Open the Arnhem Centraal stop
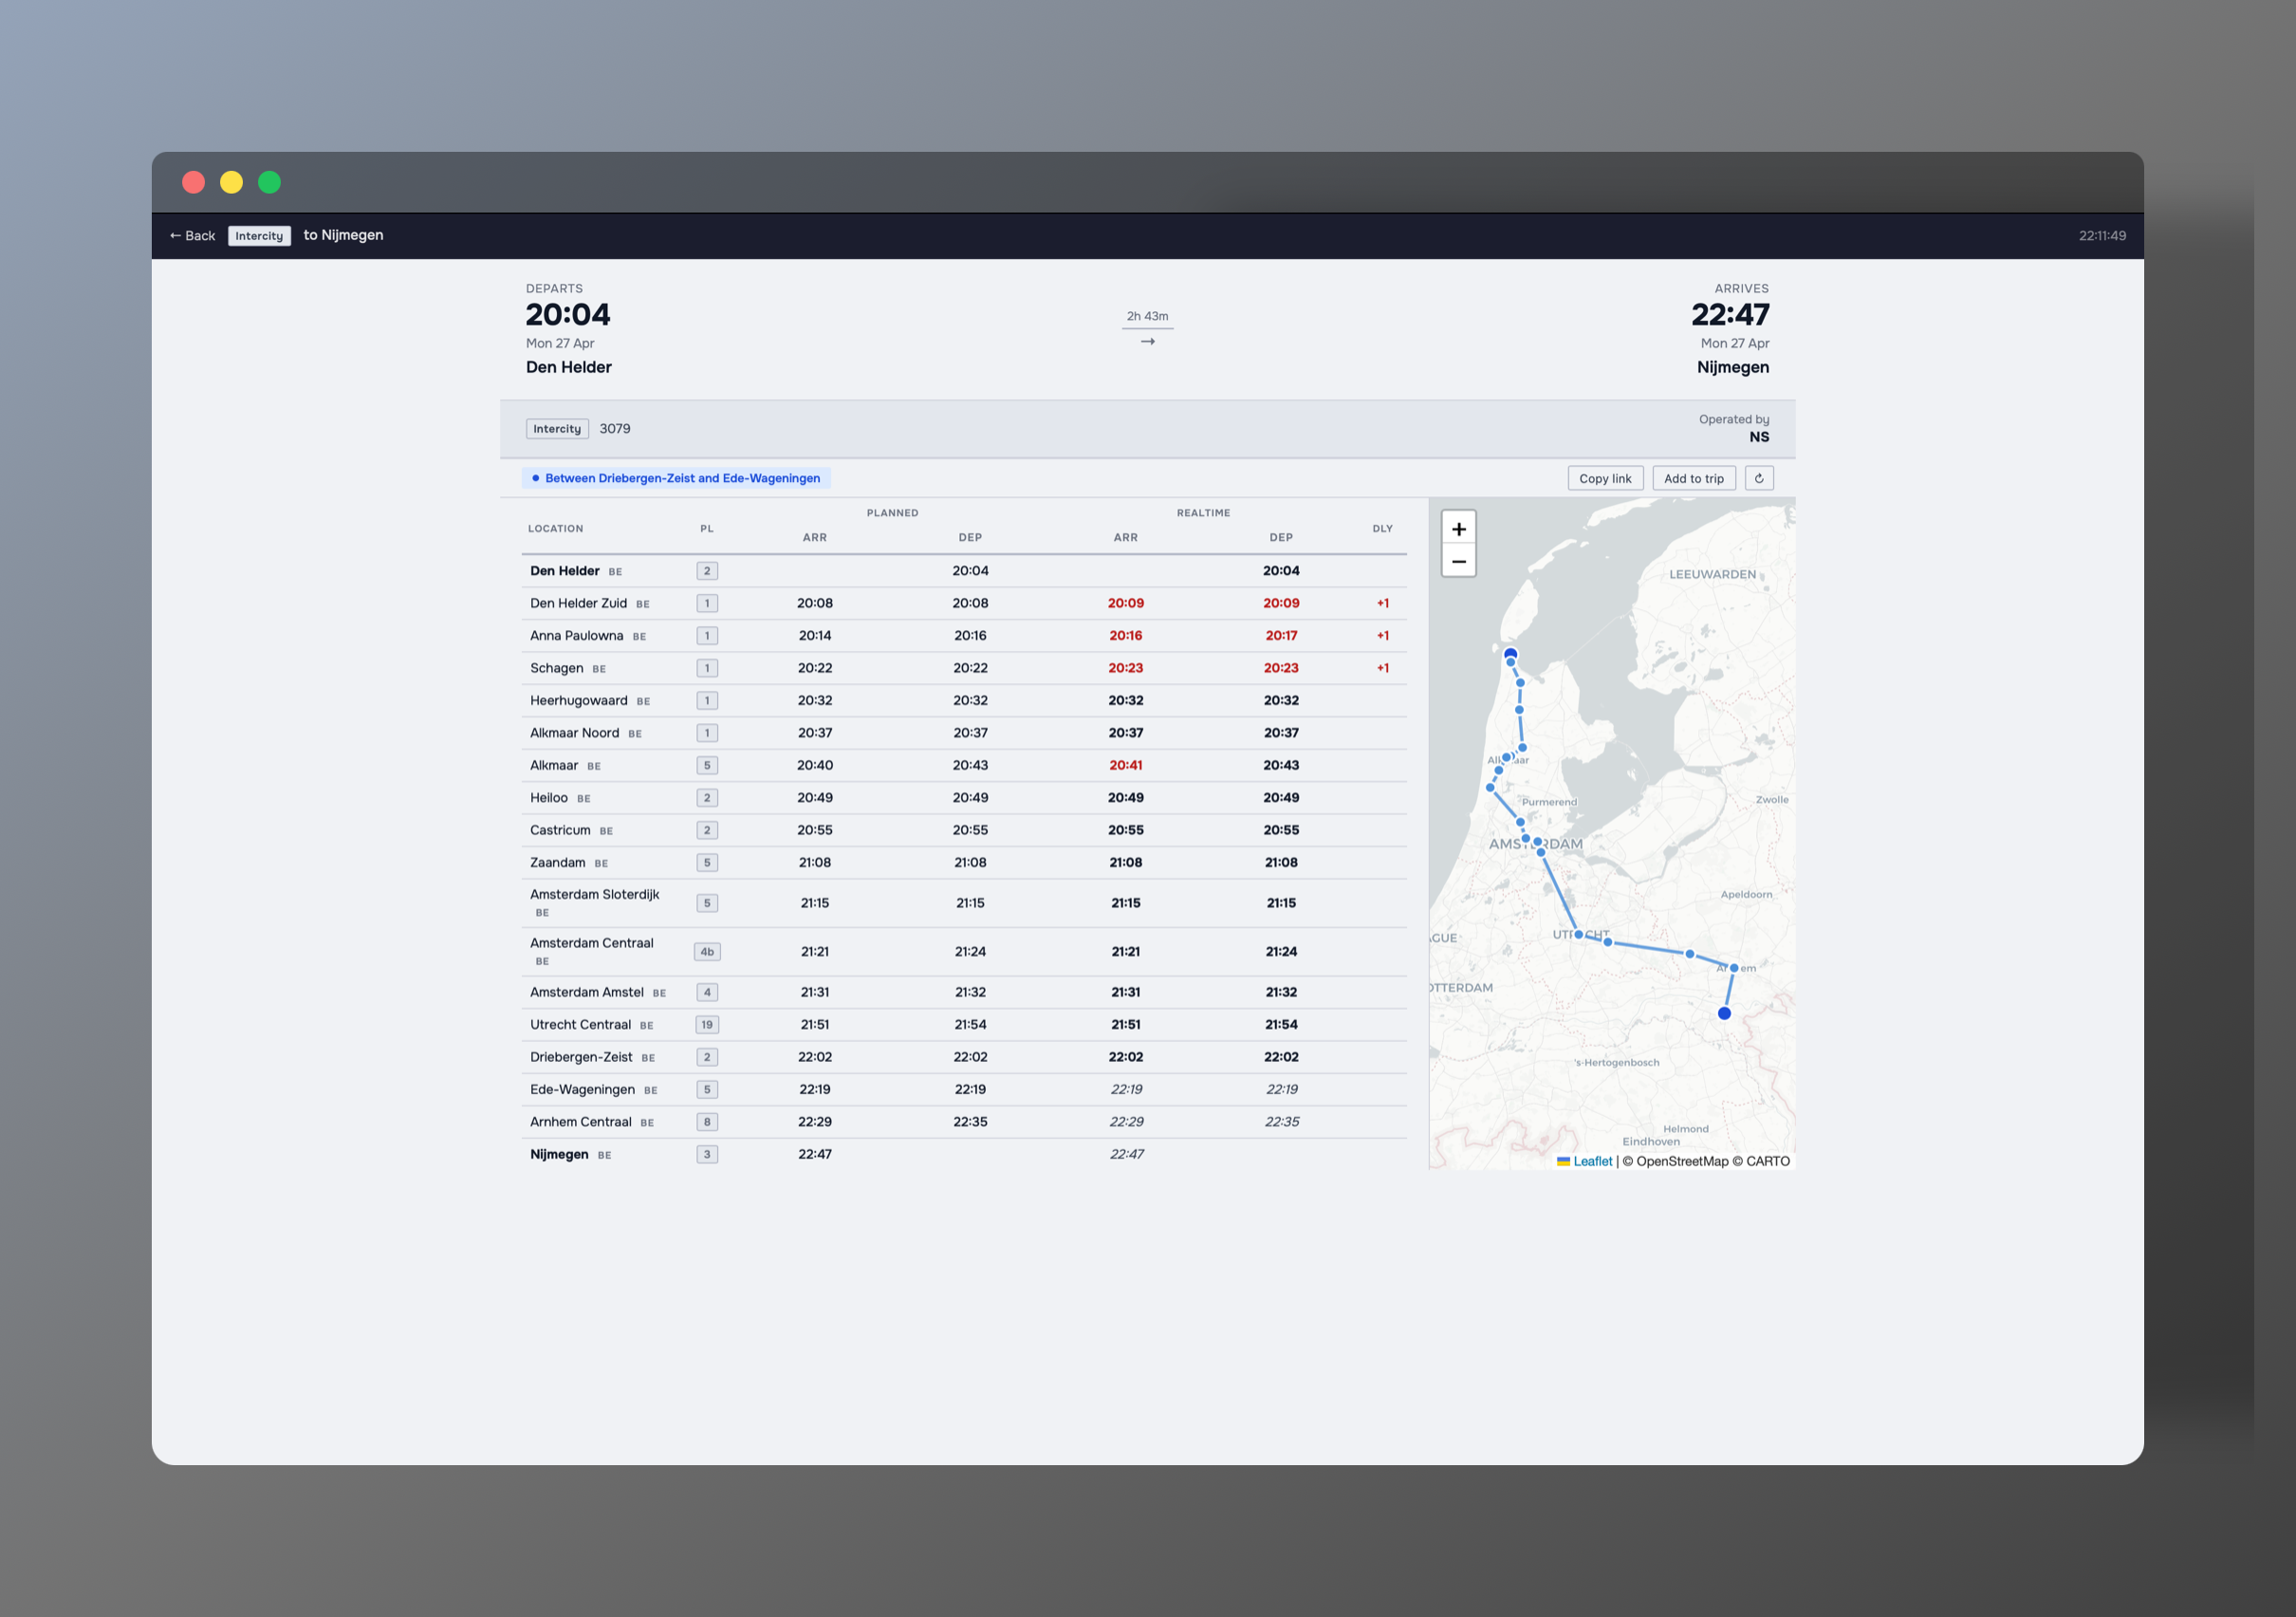Image resolution: width=2296 pixels, height=1617 pixels. [x=580, y=1121]
